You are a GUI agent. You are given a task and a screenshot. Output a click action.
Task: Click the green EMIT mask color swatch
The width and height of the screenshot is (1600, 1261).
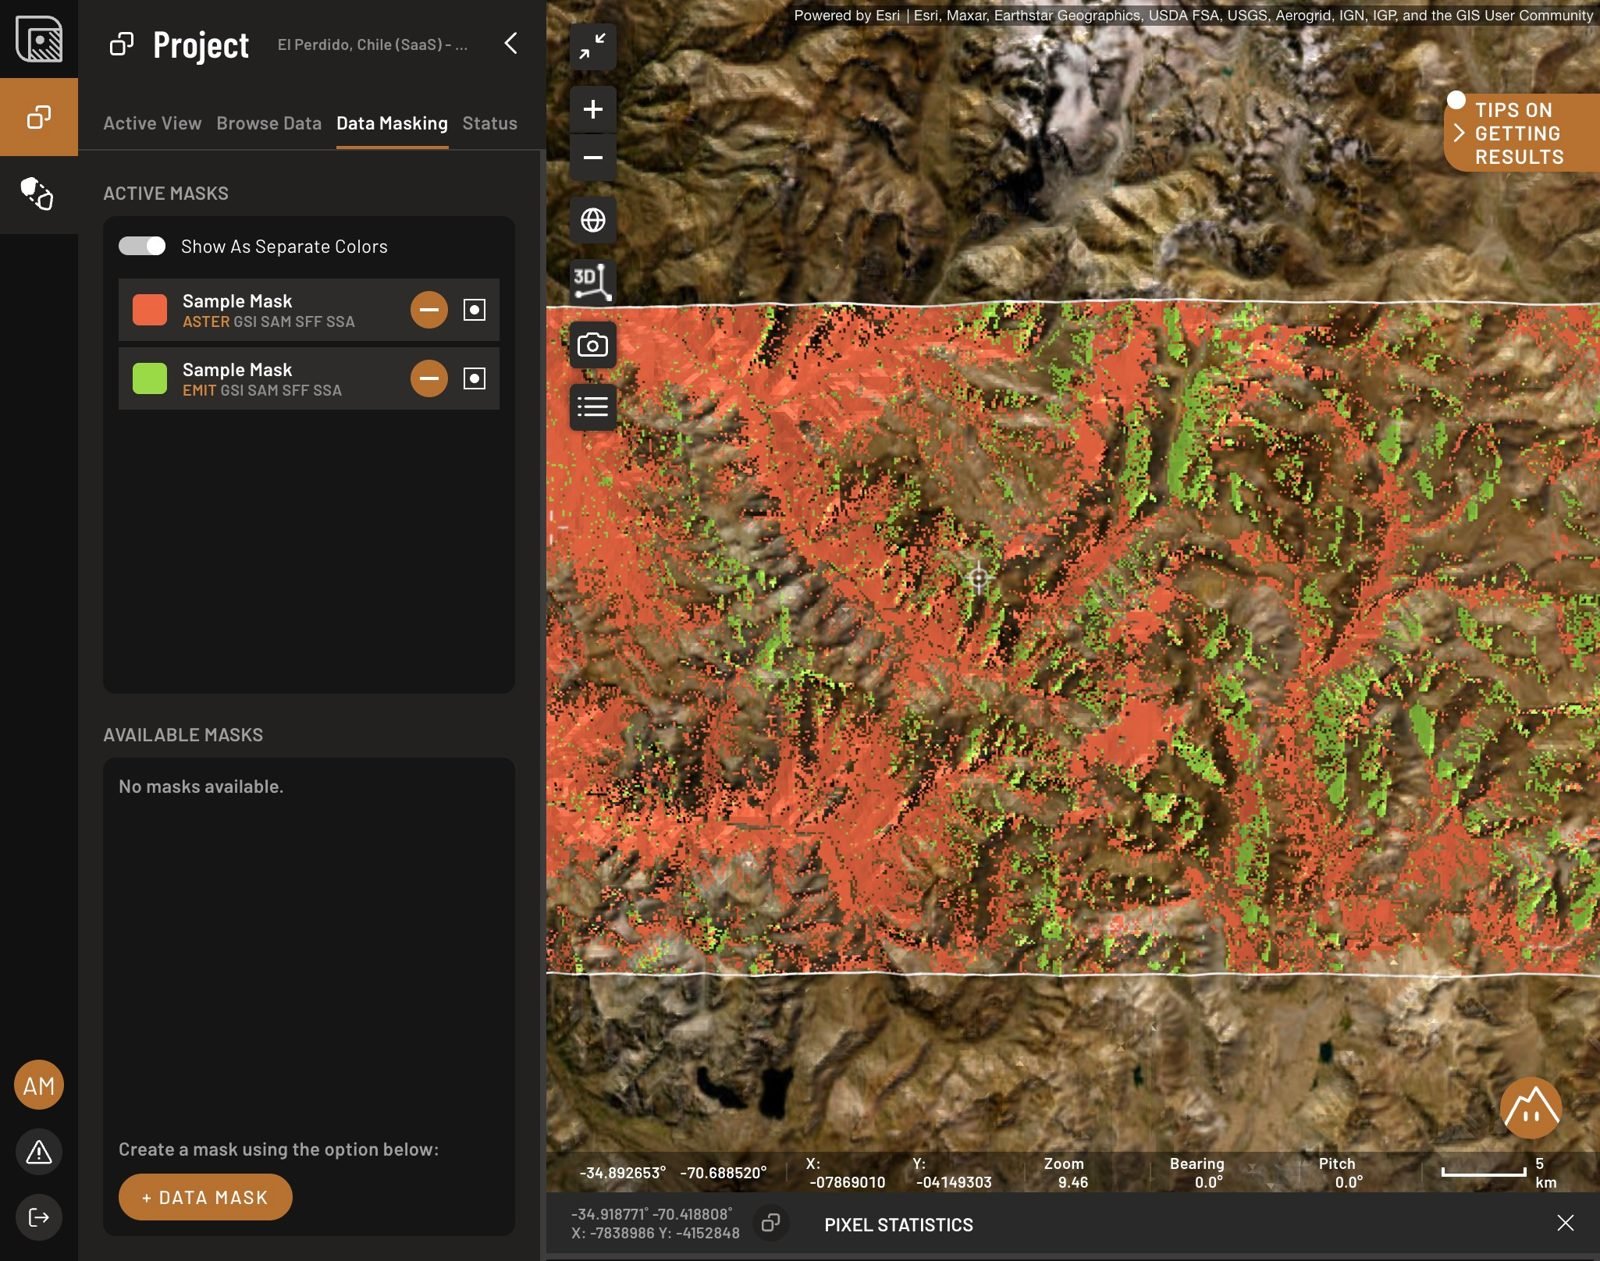[x=150, y=378]
